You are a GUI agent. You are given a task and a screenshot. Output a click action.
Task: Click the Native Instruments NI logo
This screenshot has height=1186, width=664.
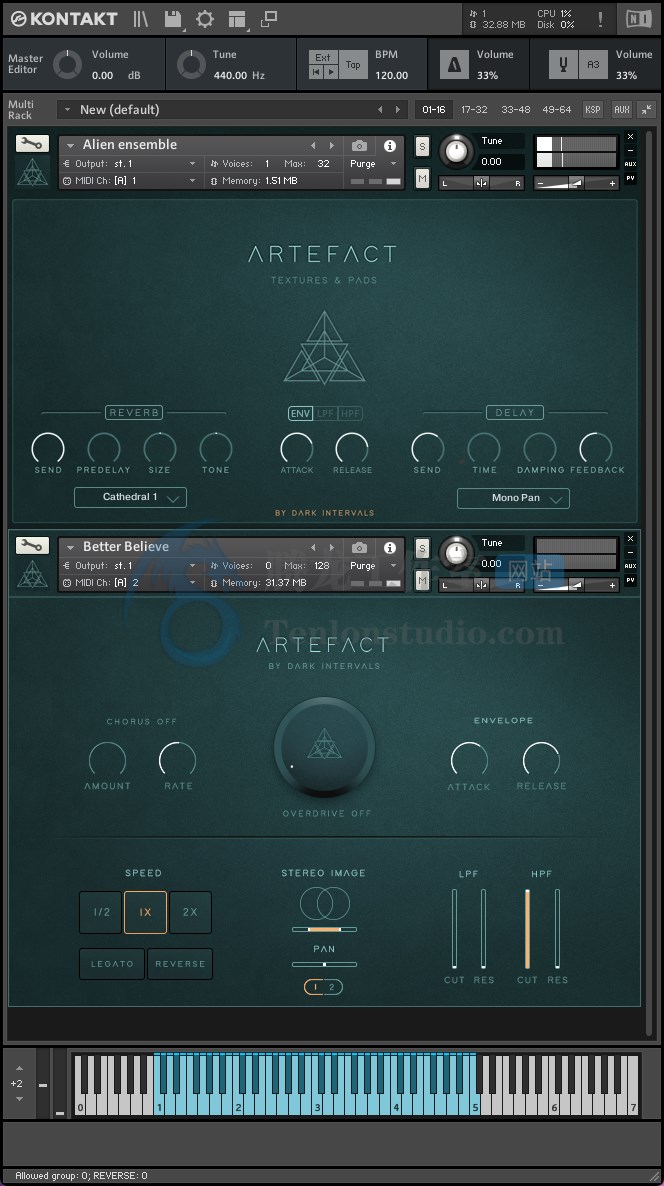[639, 19]
